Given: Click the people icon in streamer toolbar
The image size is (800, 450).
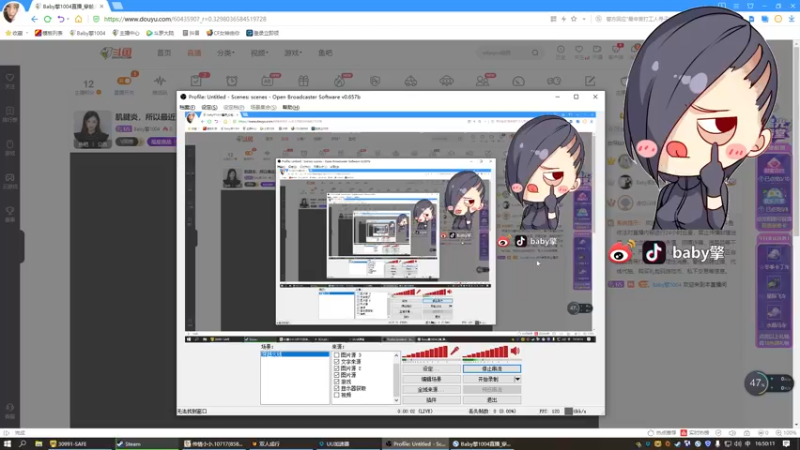Looking at the screenshot, I should point(482,81).
